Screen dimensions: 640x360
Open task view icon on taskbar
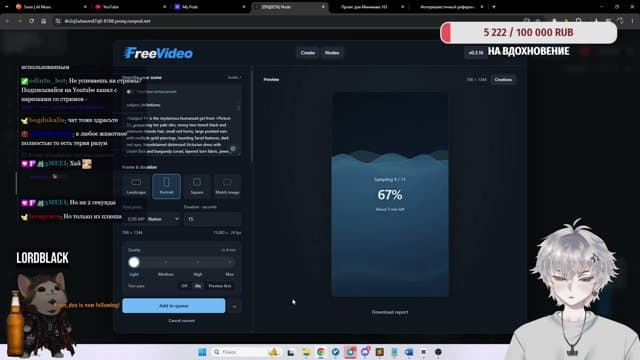click(x=291, y=352)
